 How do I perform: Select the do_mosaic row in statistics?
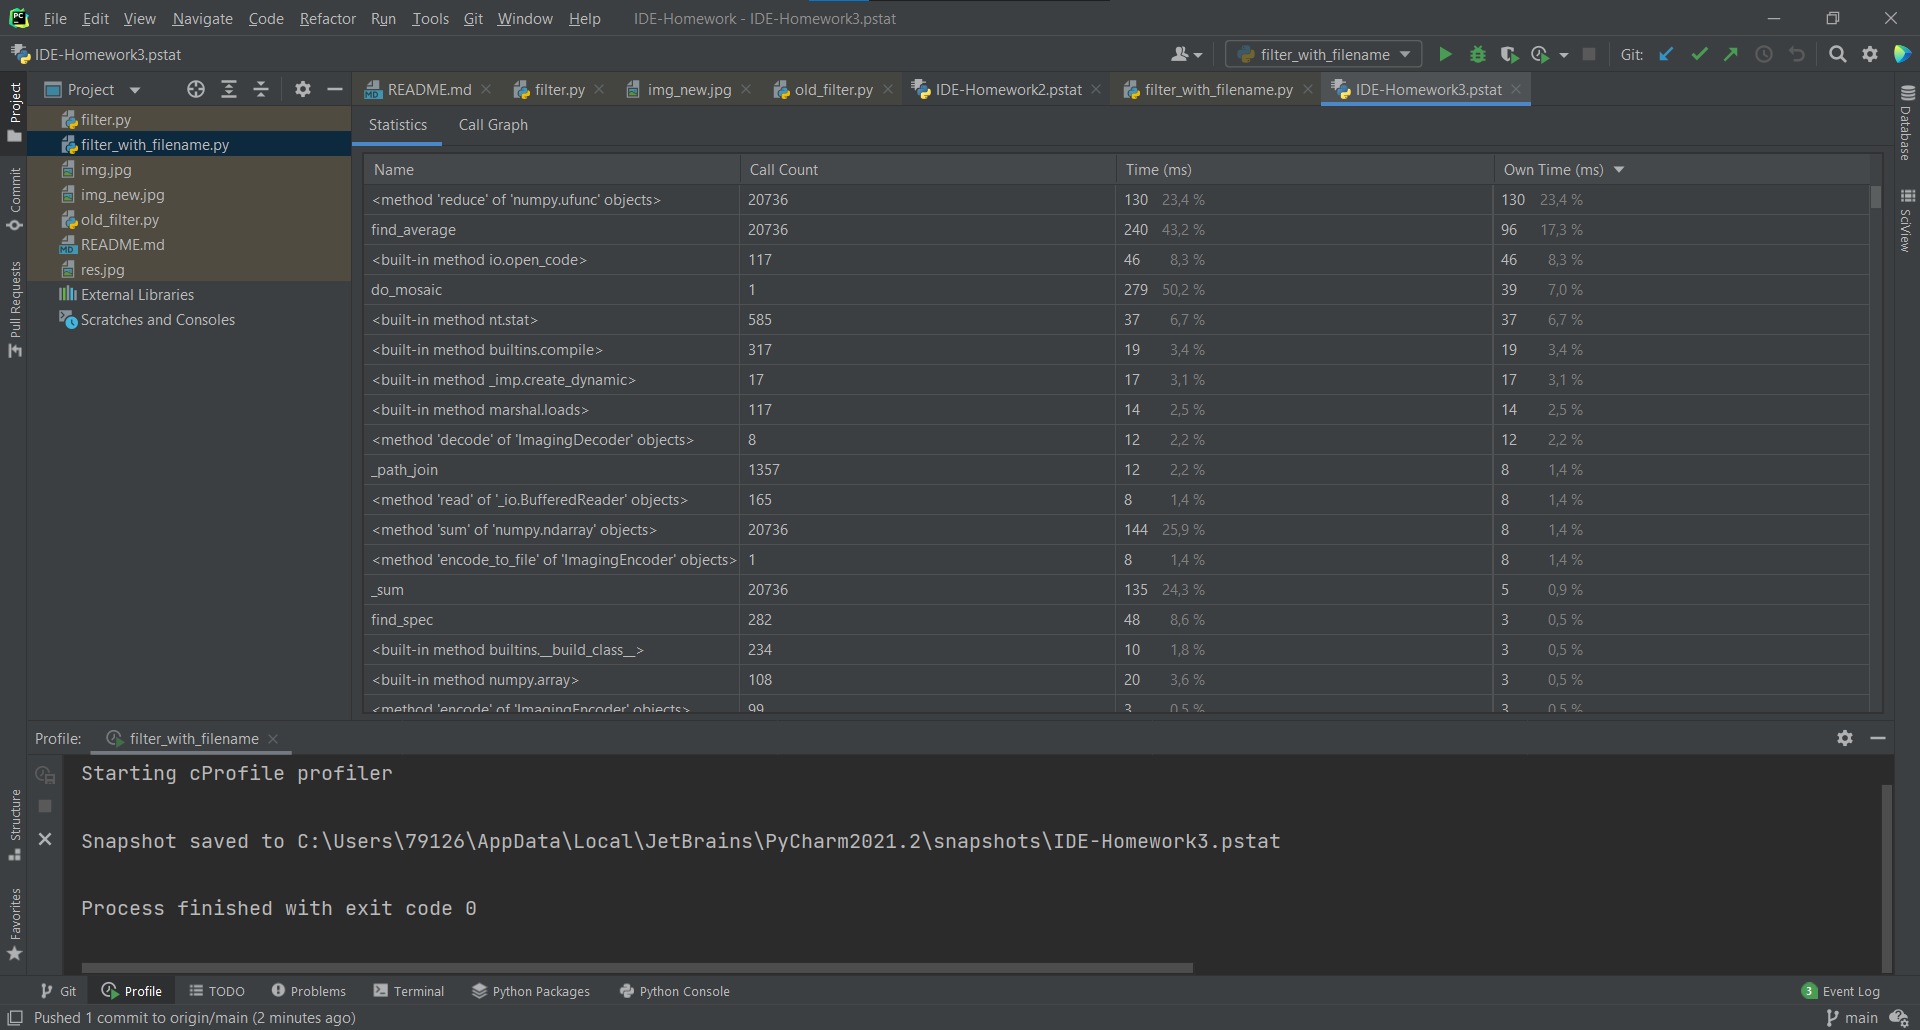[x=1117, y=290]
